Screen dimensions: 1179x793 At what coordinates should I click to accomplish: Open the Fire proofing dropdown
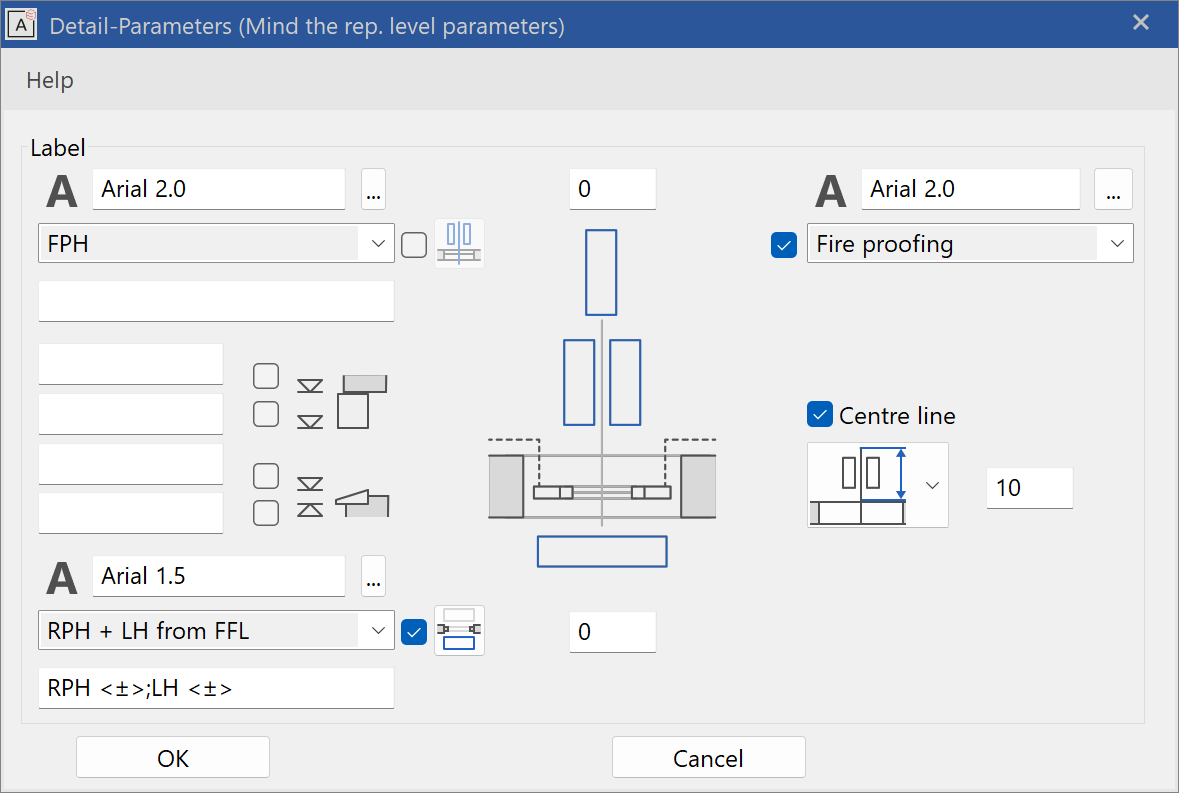[971, 244]
